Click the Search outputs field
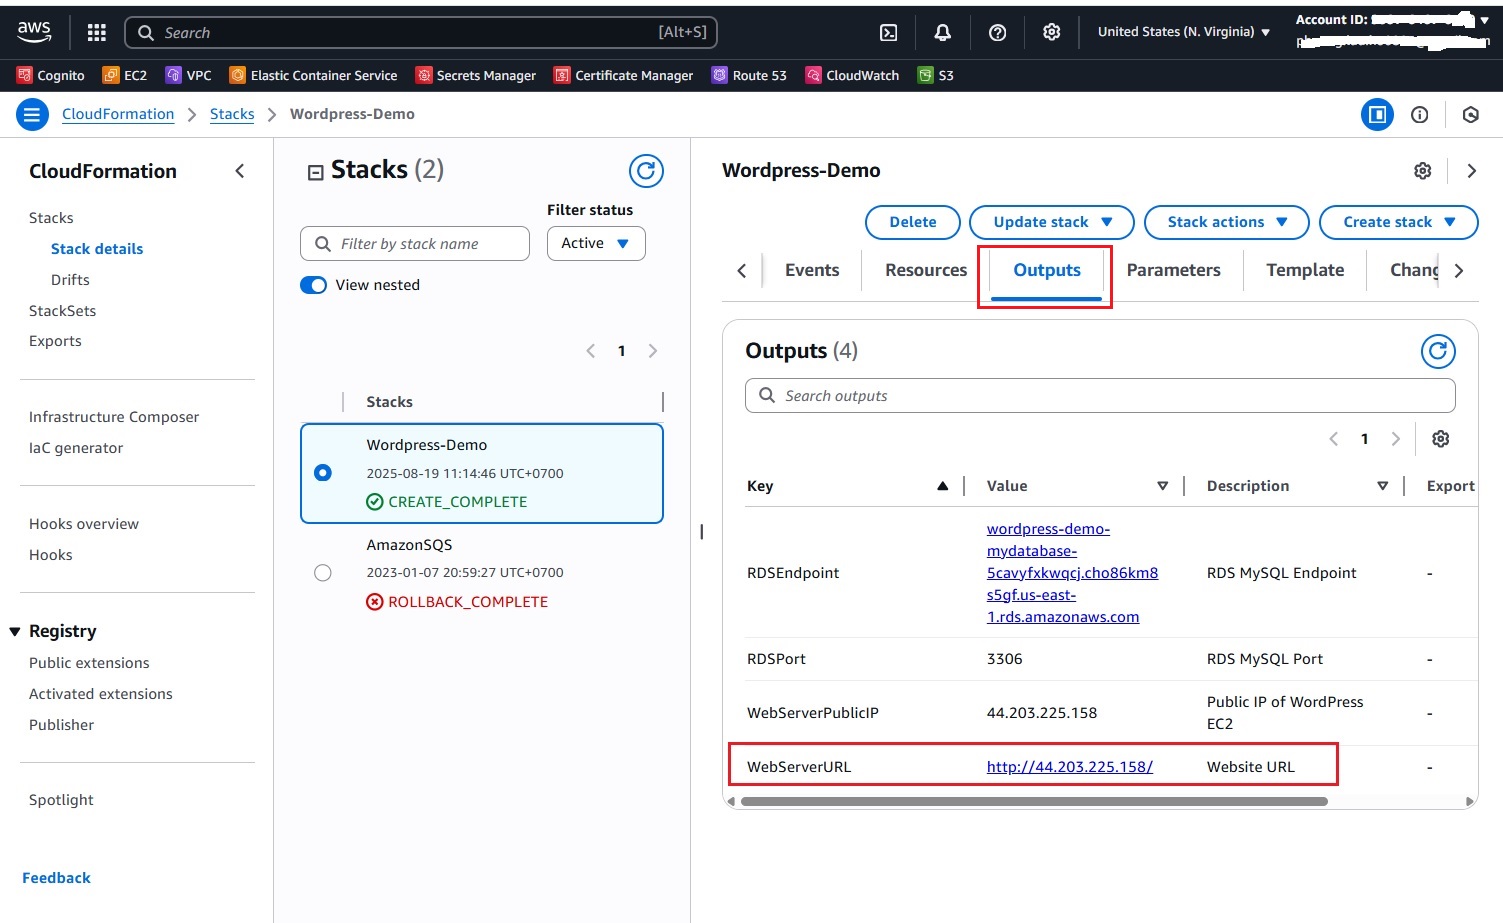The height and width of the screenshot is (923, 1503). click(x=1100, y=396)
